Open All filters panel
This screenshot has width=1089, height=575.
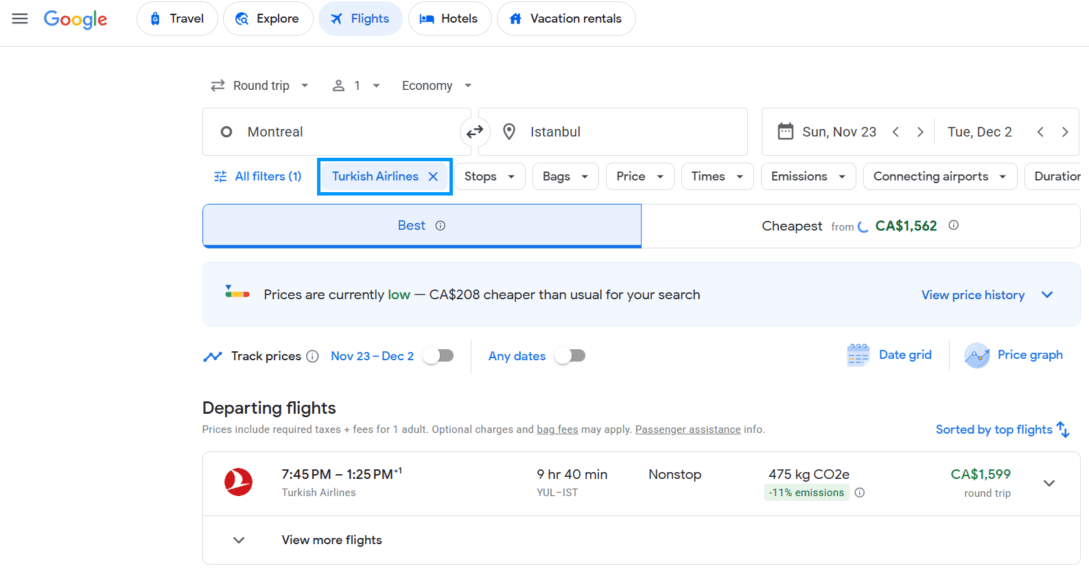pyautogui.click(x=258, y=176)
